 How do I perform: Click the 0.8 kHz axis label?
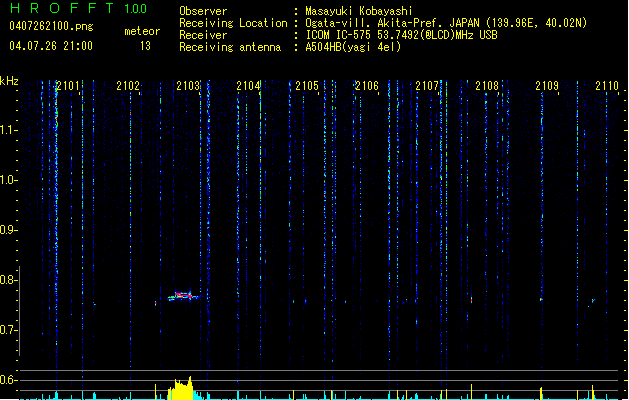(8, 280)
